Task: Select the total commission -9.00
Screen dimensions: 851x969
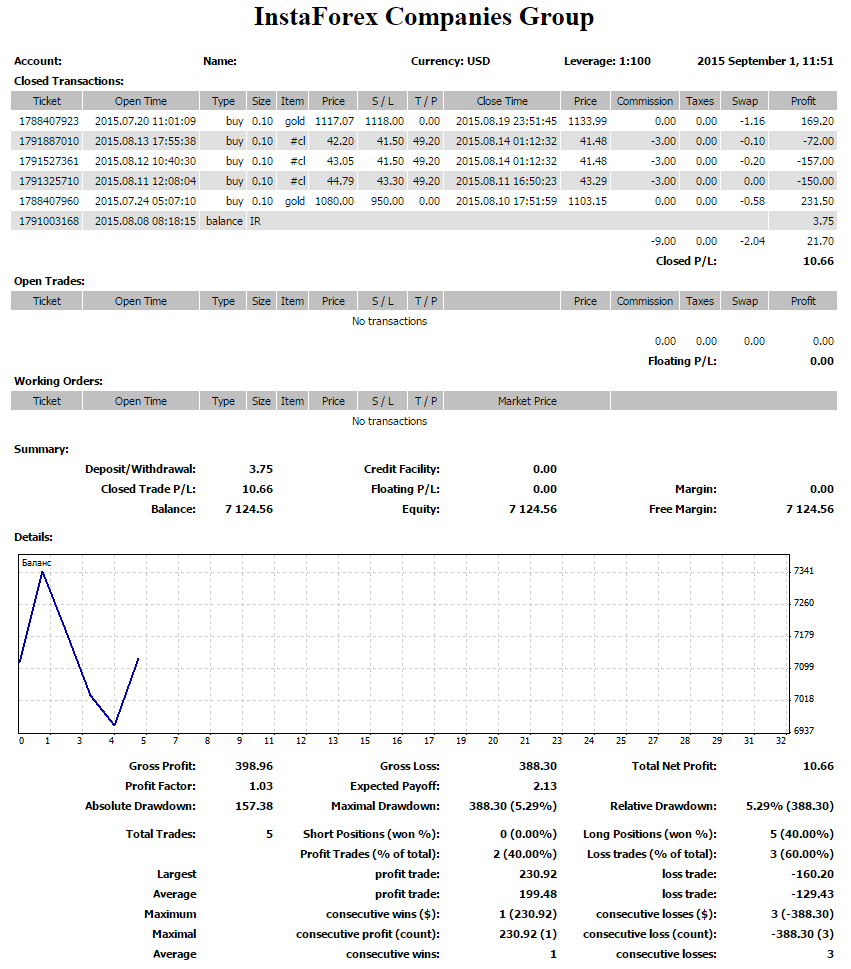Action: tap(663, 241)
